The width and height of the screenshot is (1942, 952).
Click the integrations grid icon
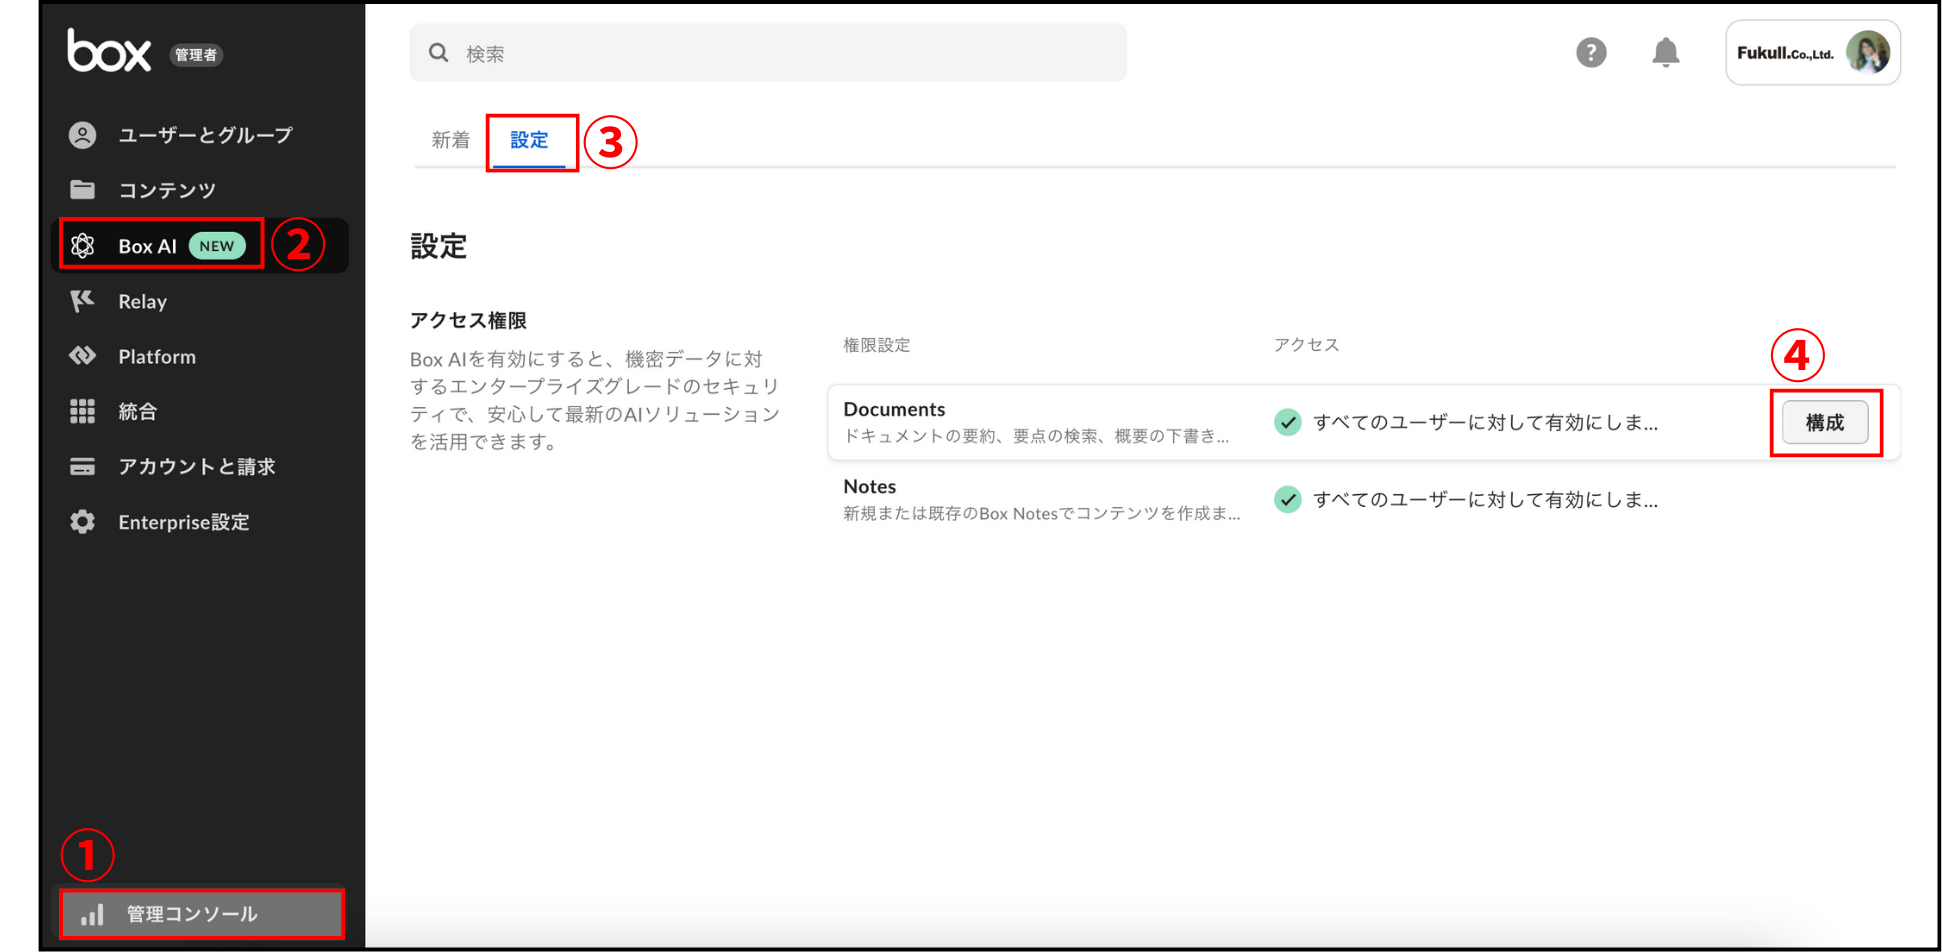click(83, 411)
